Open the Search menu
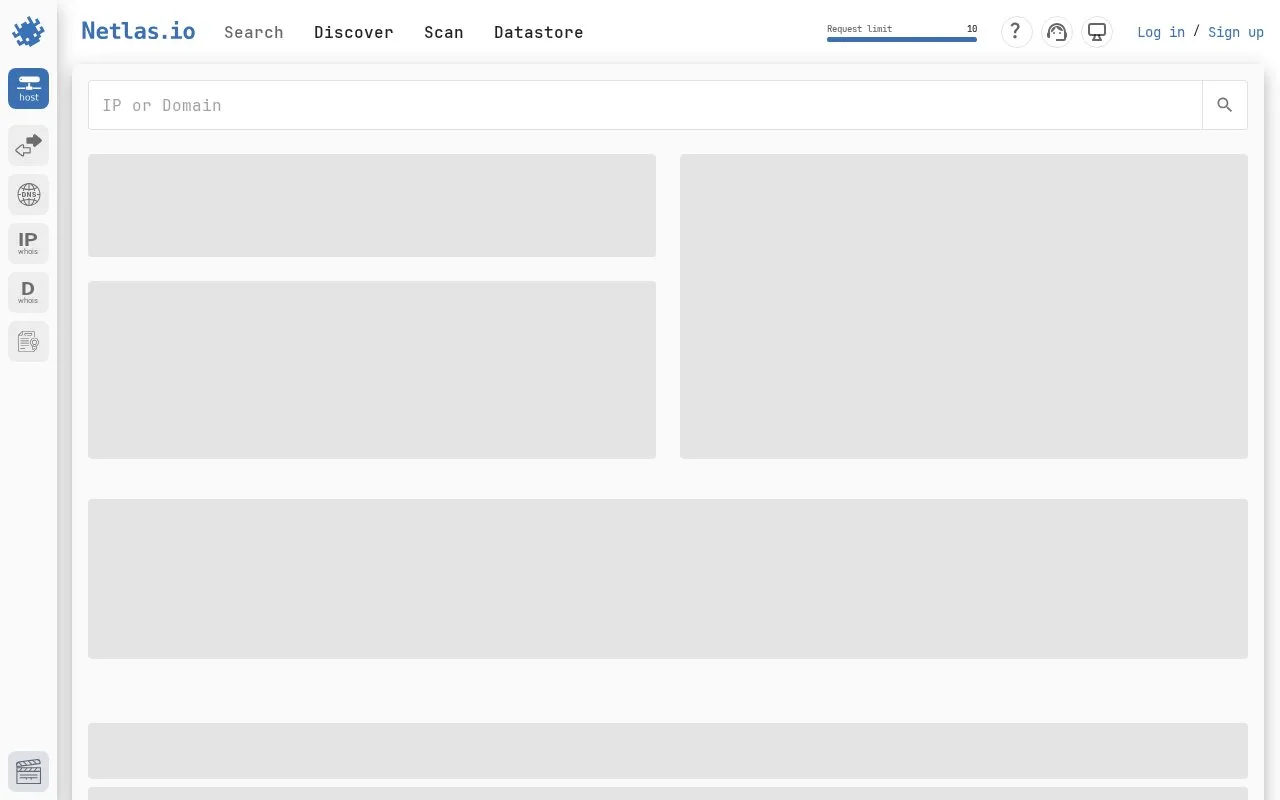 click(254, 32)
